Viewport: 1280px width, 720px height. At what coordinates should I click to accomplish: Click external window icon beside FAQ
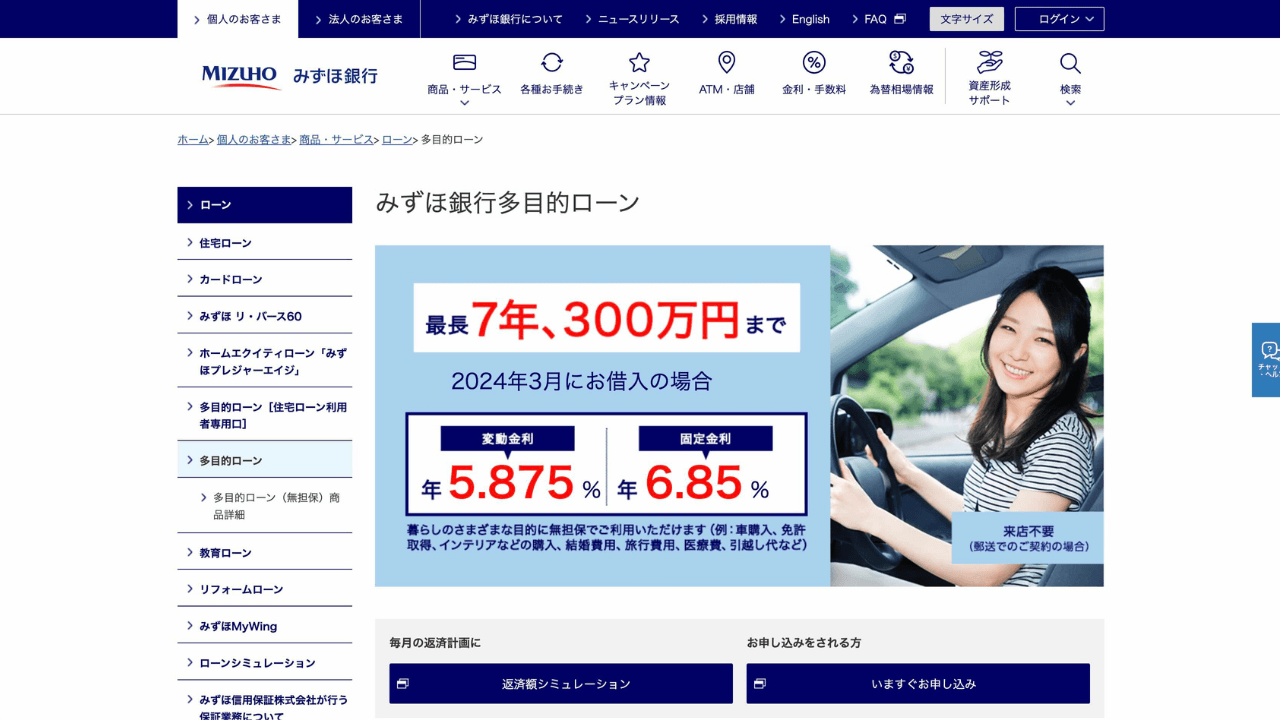[900, 19]
